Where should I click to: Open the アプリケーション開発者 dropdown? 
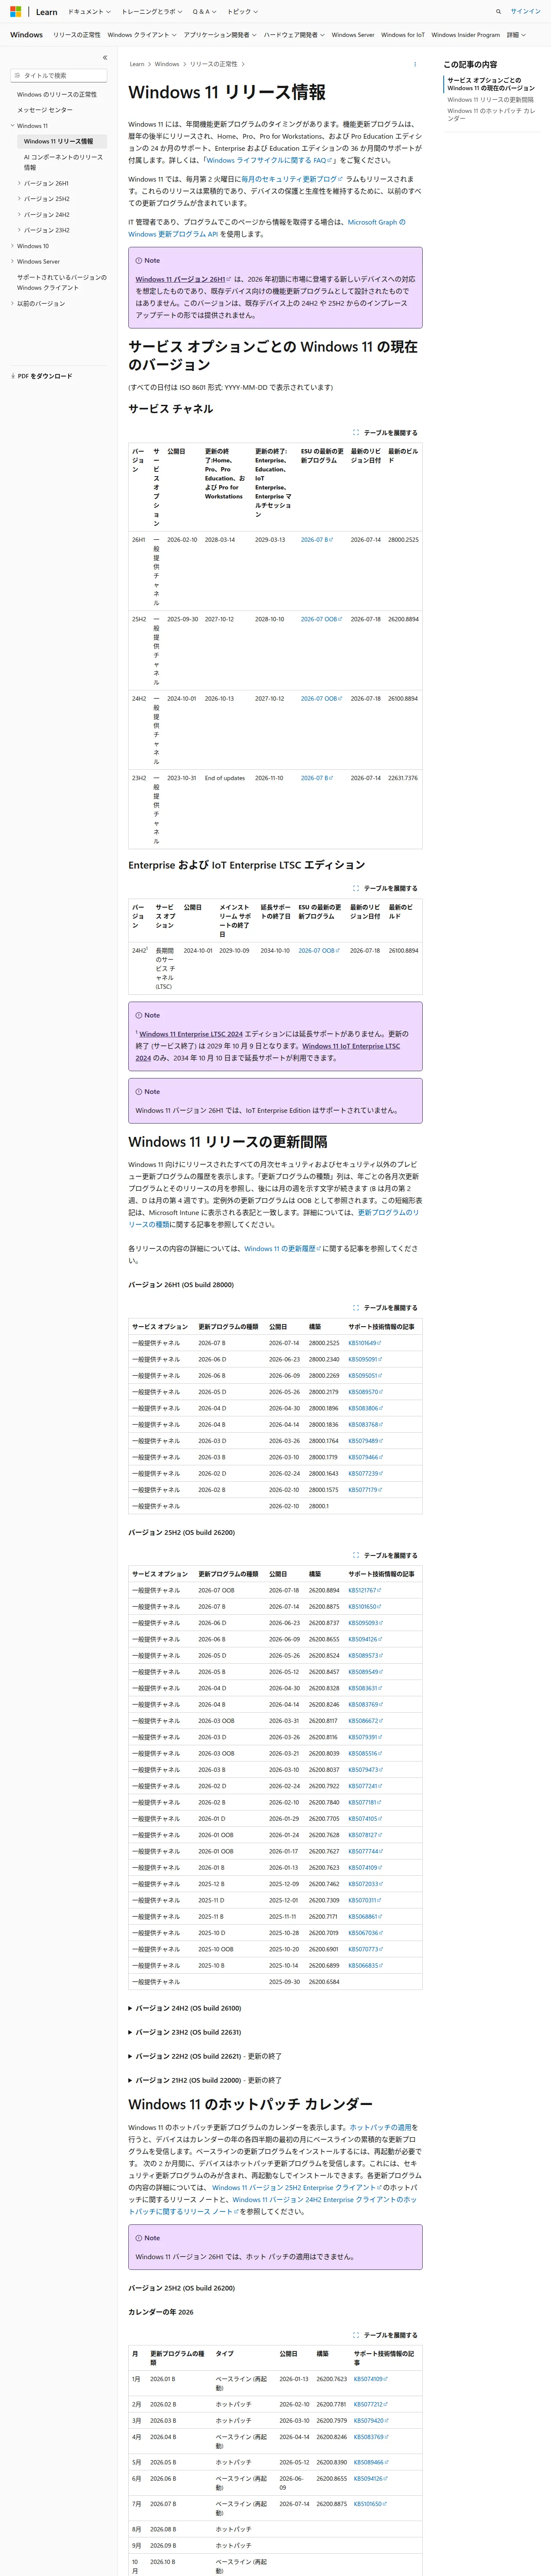[220, 35]
